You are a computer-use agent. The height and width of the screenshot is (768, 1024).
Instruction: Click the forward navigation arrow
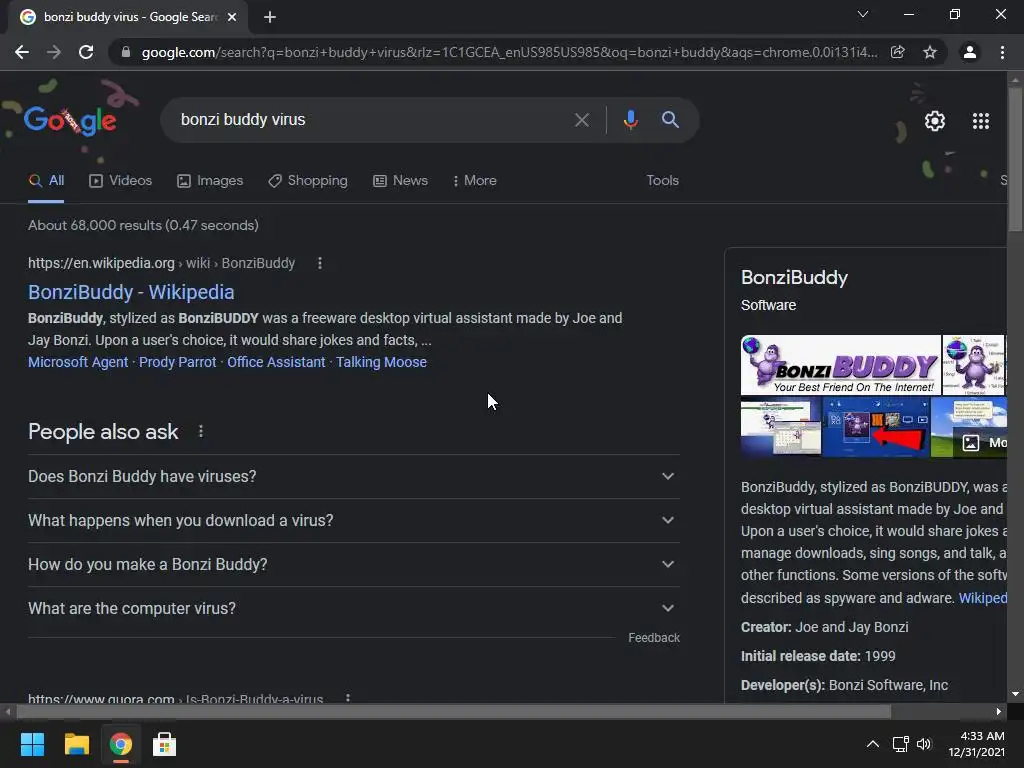point(54,52)
